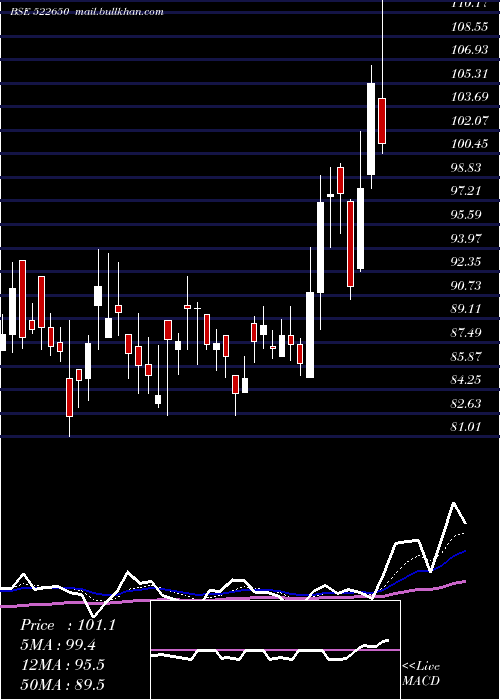The width and height of the screenshot is (500, 700).
Task: Click the 81.01 price level label
Action: 467,426
